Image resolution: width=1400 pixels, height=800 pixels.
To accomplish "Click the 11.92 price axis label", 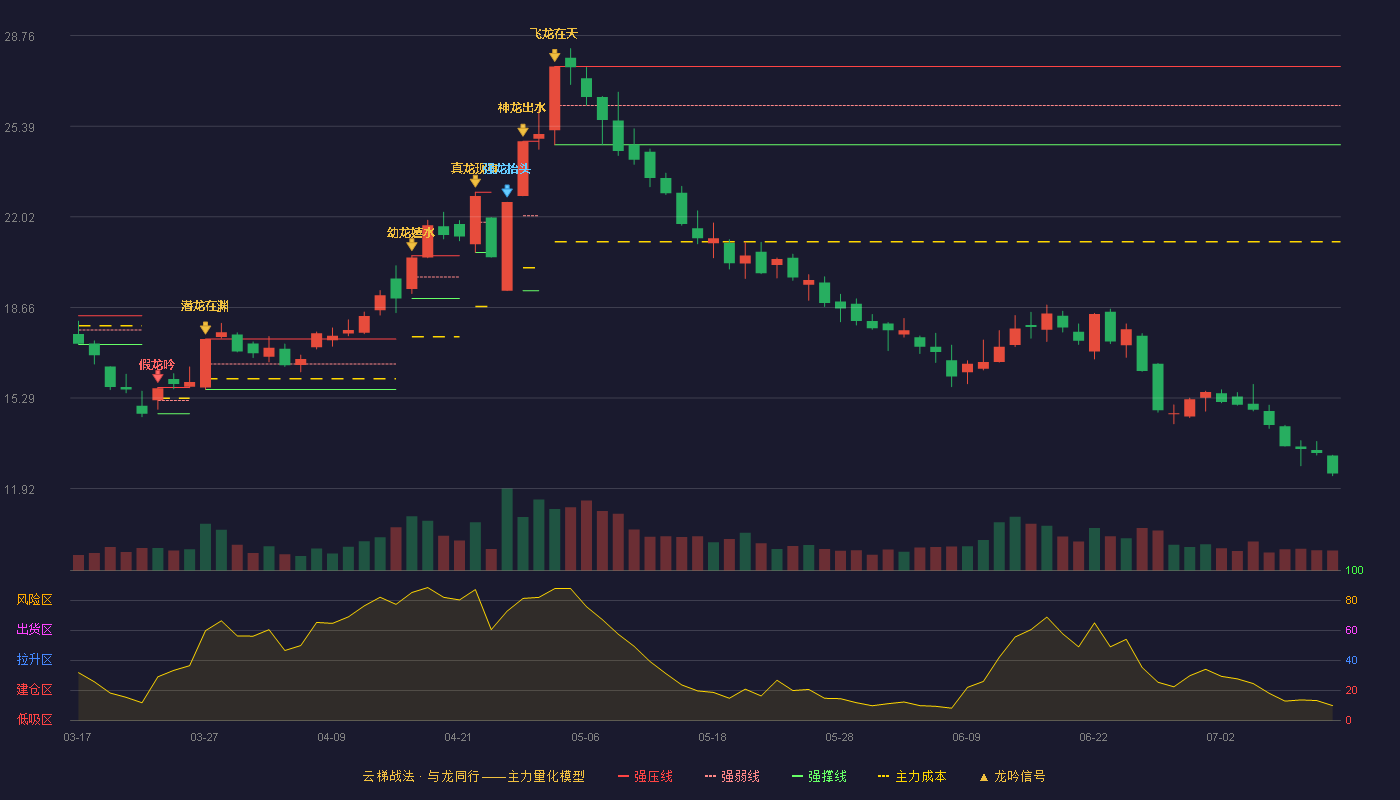I will click(x=20, y=489).
